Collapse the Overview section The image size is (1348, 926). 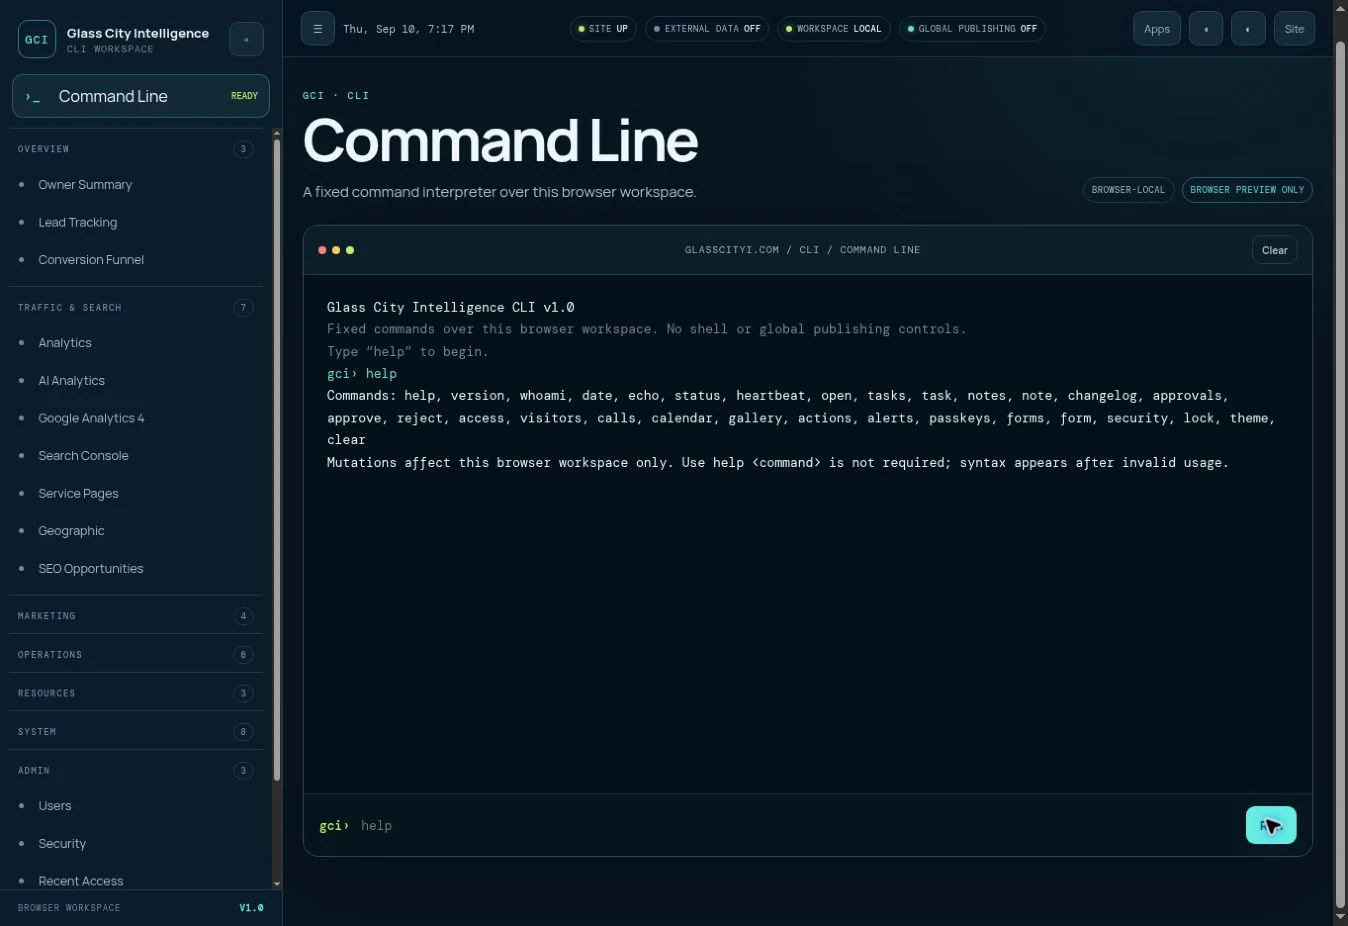point(135,149)
